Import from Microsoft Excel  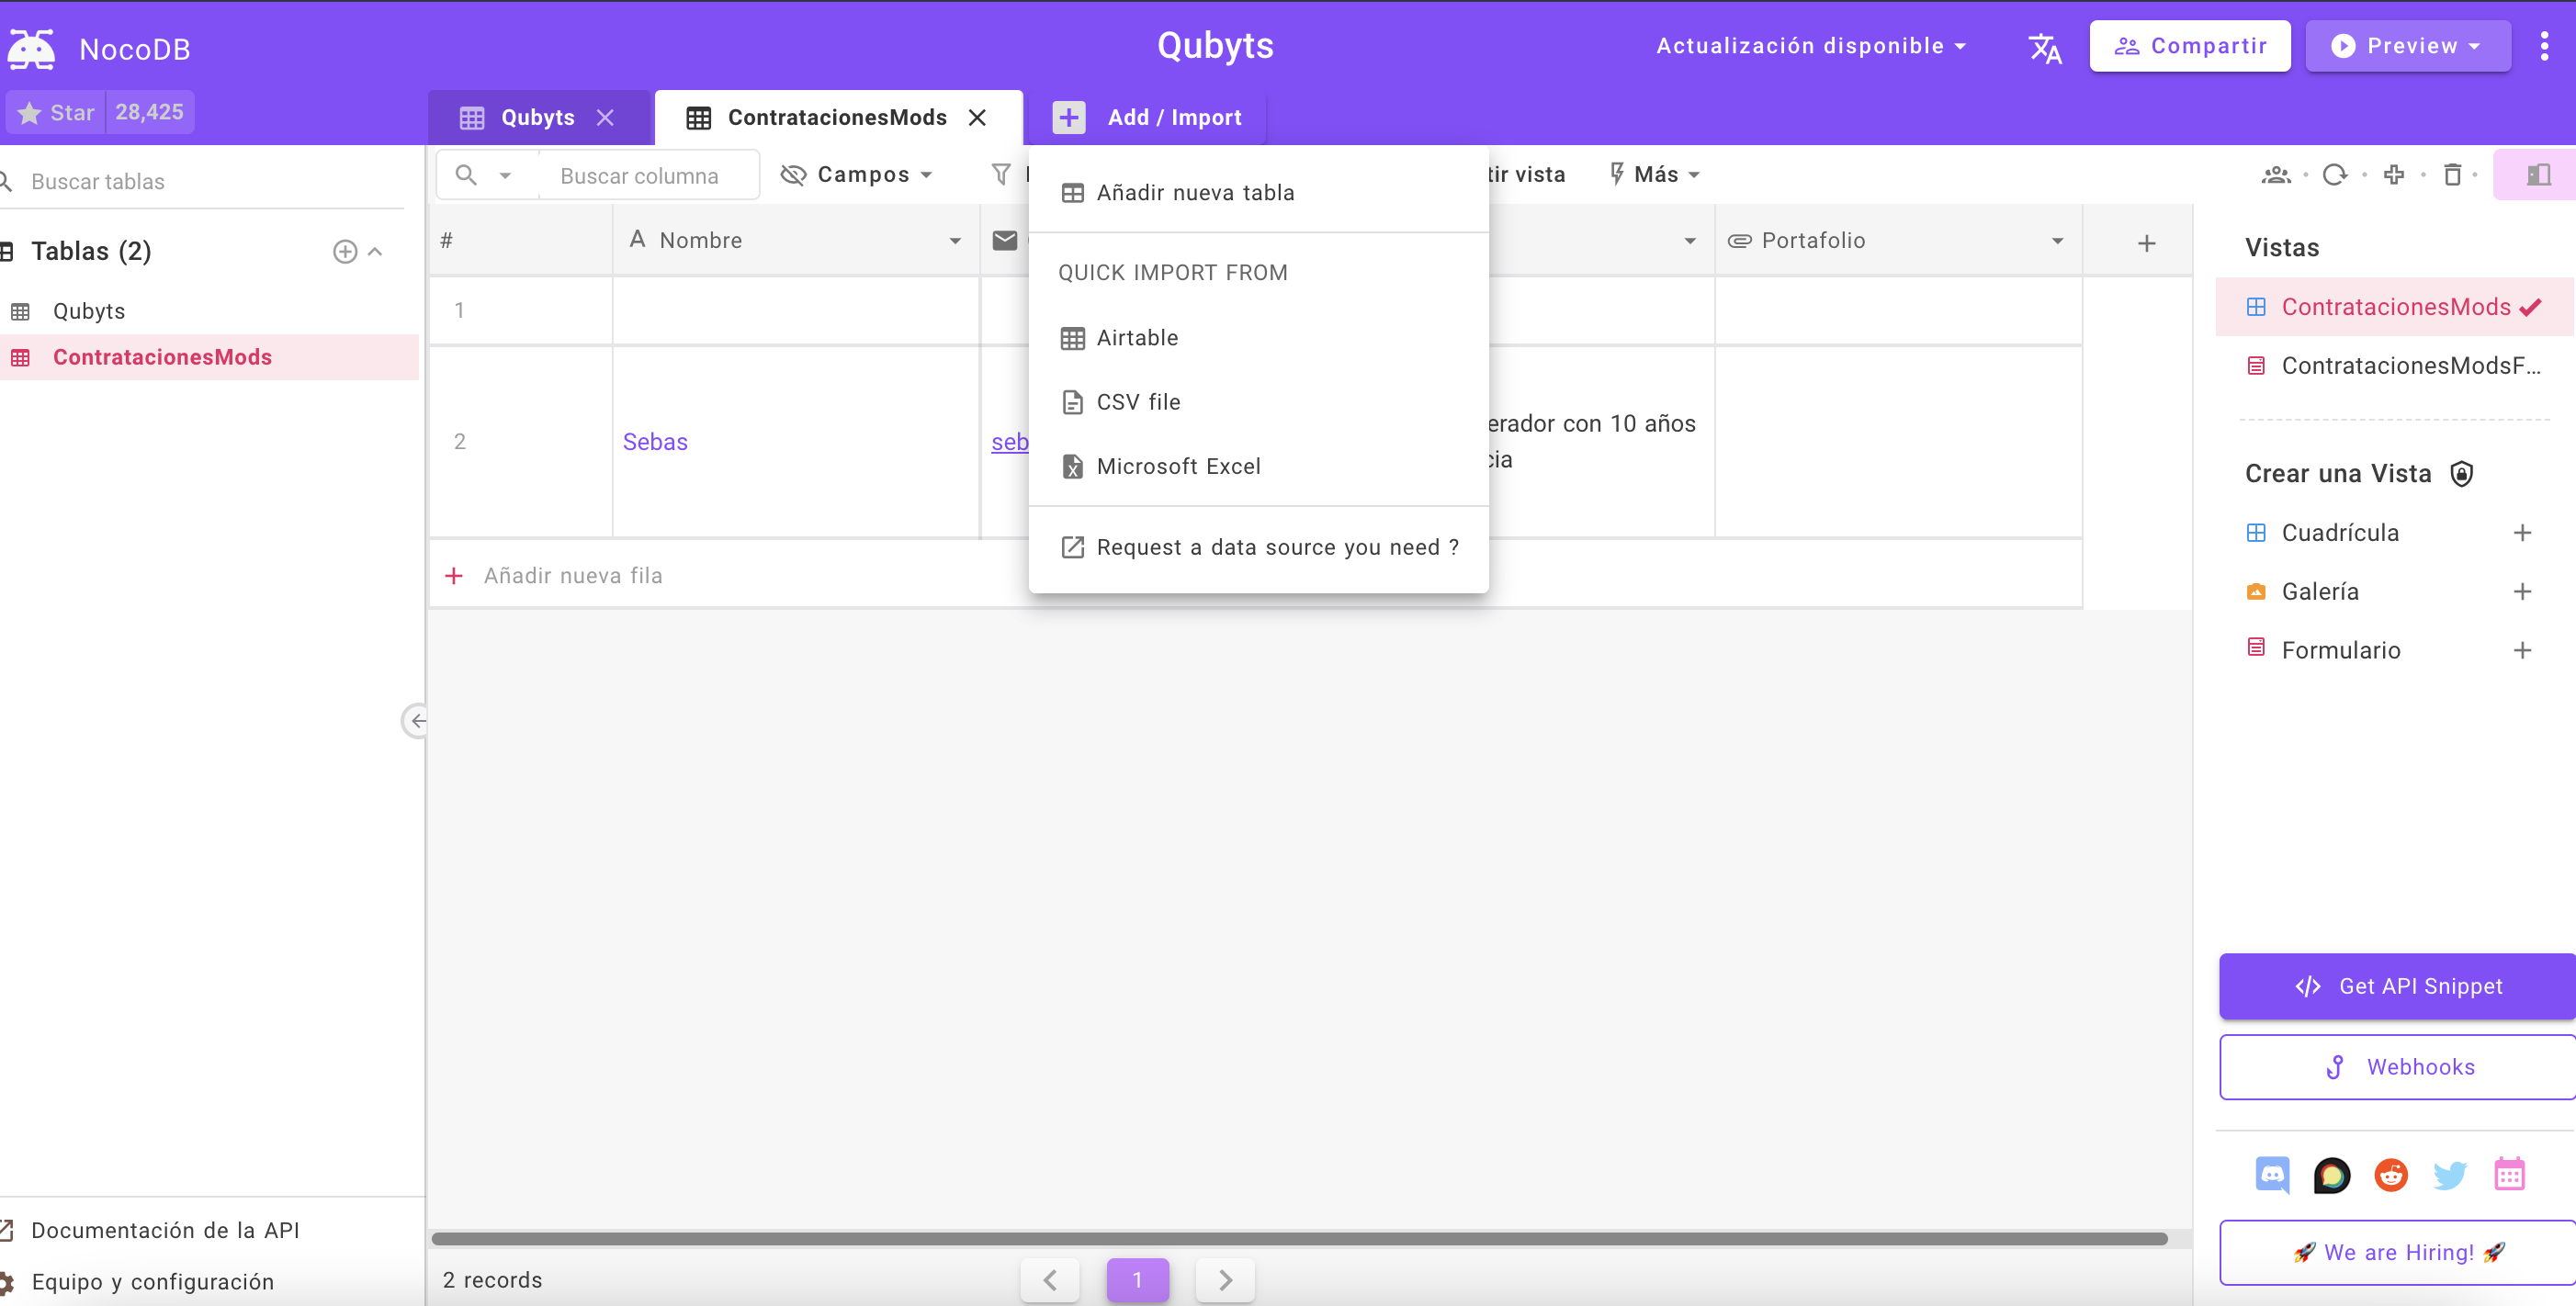pyautogui.click(x=1179, y=466)
